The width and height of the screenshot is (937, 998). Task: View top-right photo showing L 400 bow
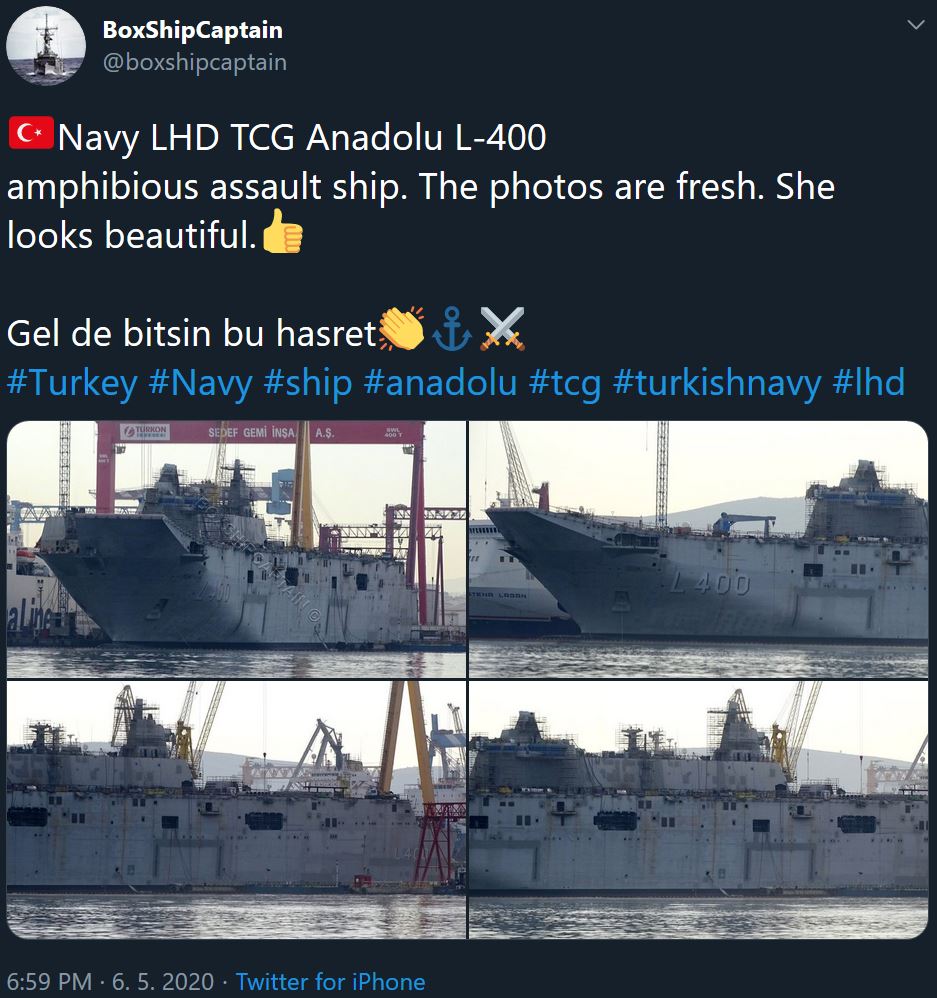[x=698, y=549]
